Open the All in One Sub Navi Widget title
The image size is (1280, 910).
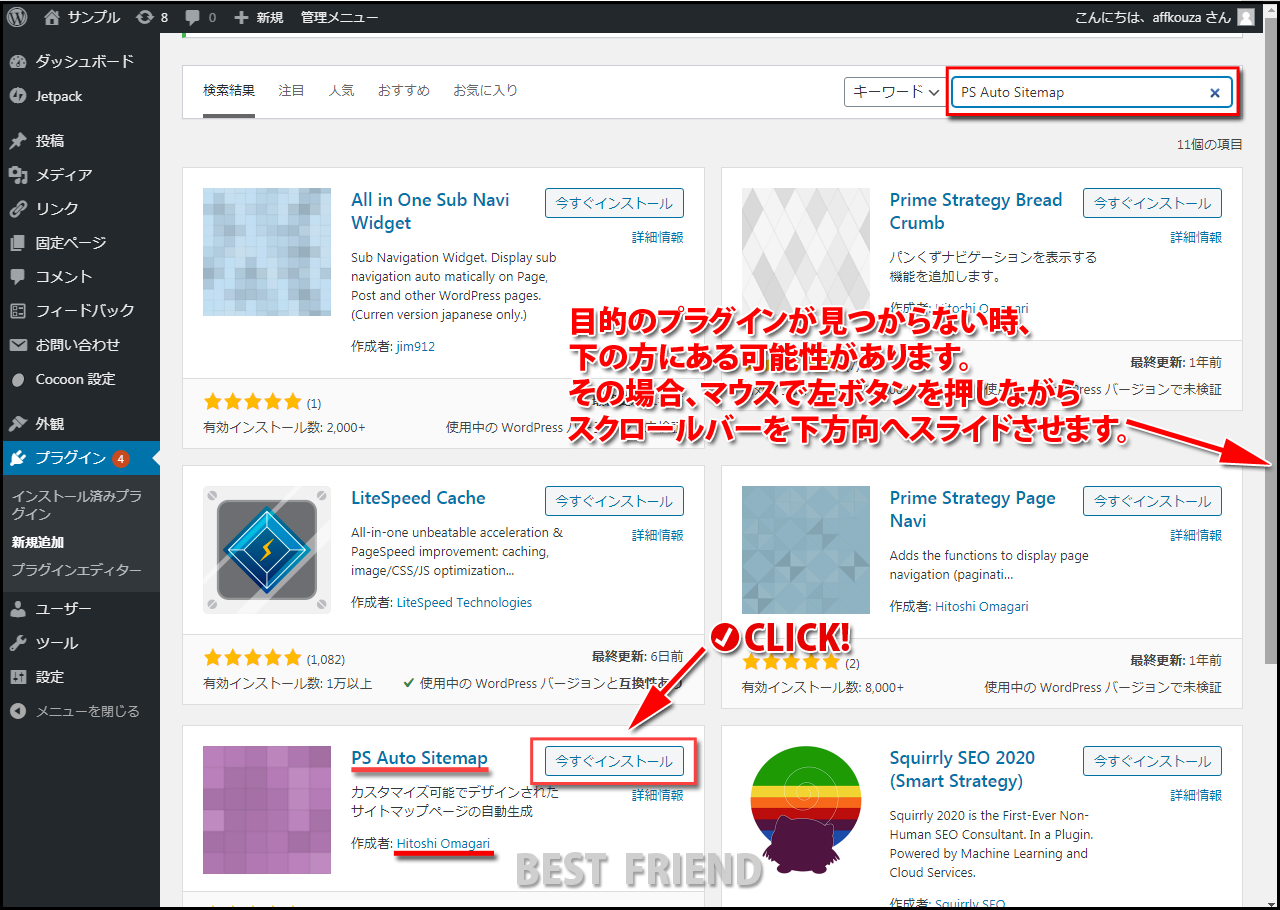point(430,211)
